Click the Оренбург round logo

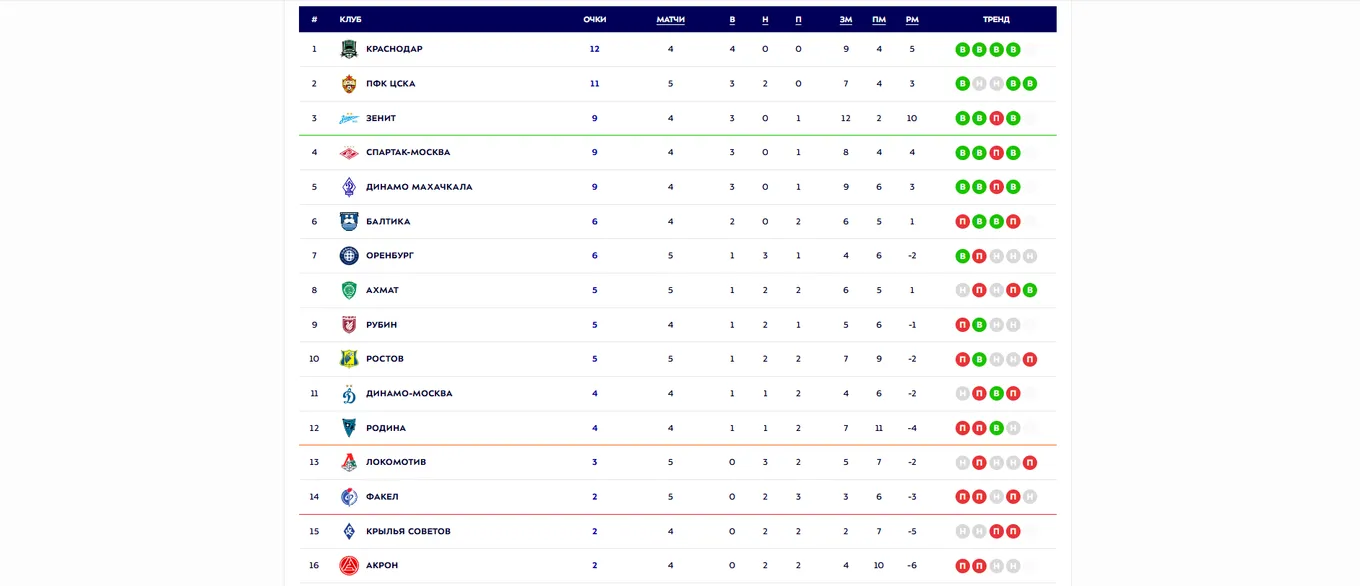[349, 256]
